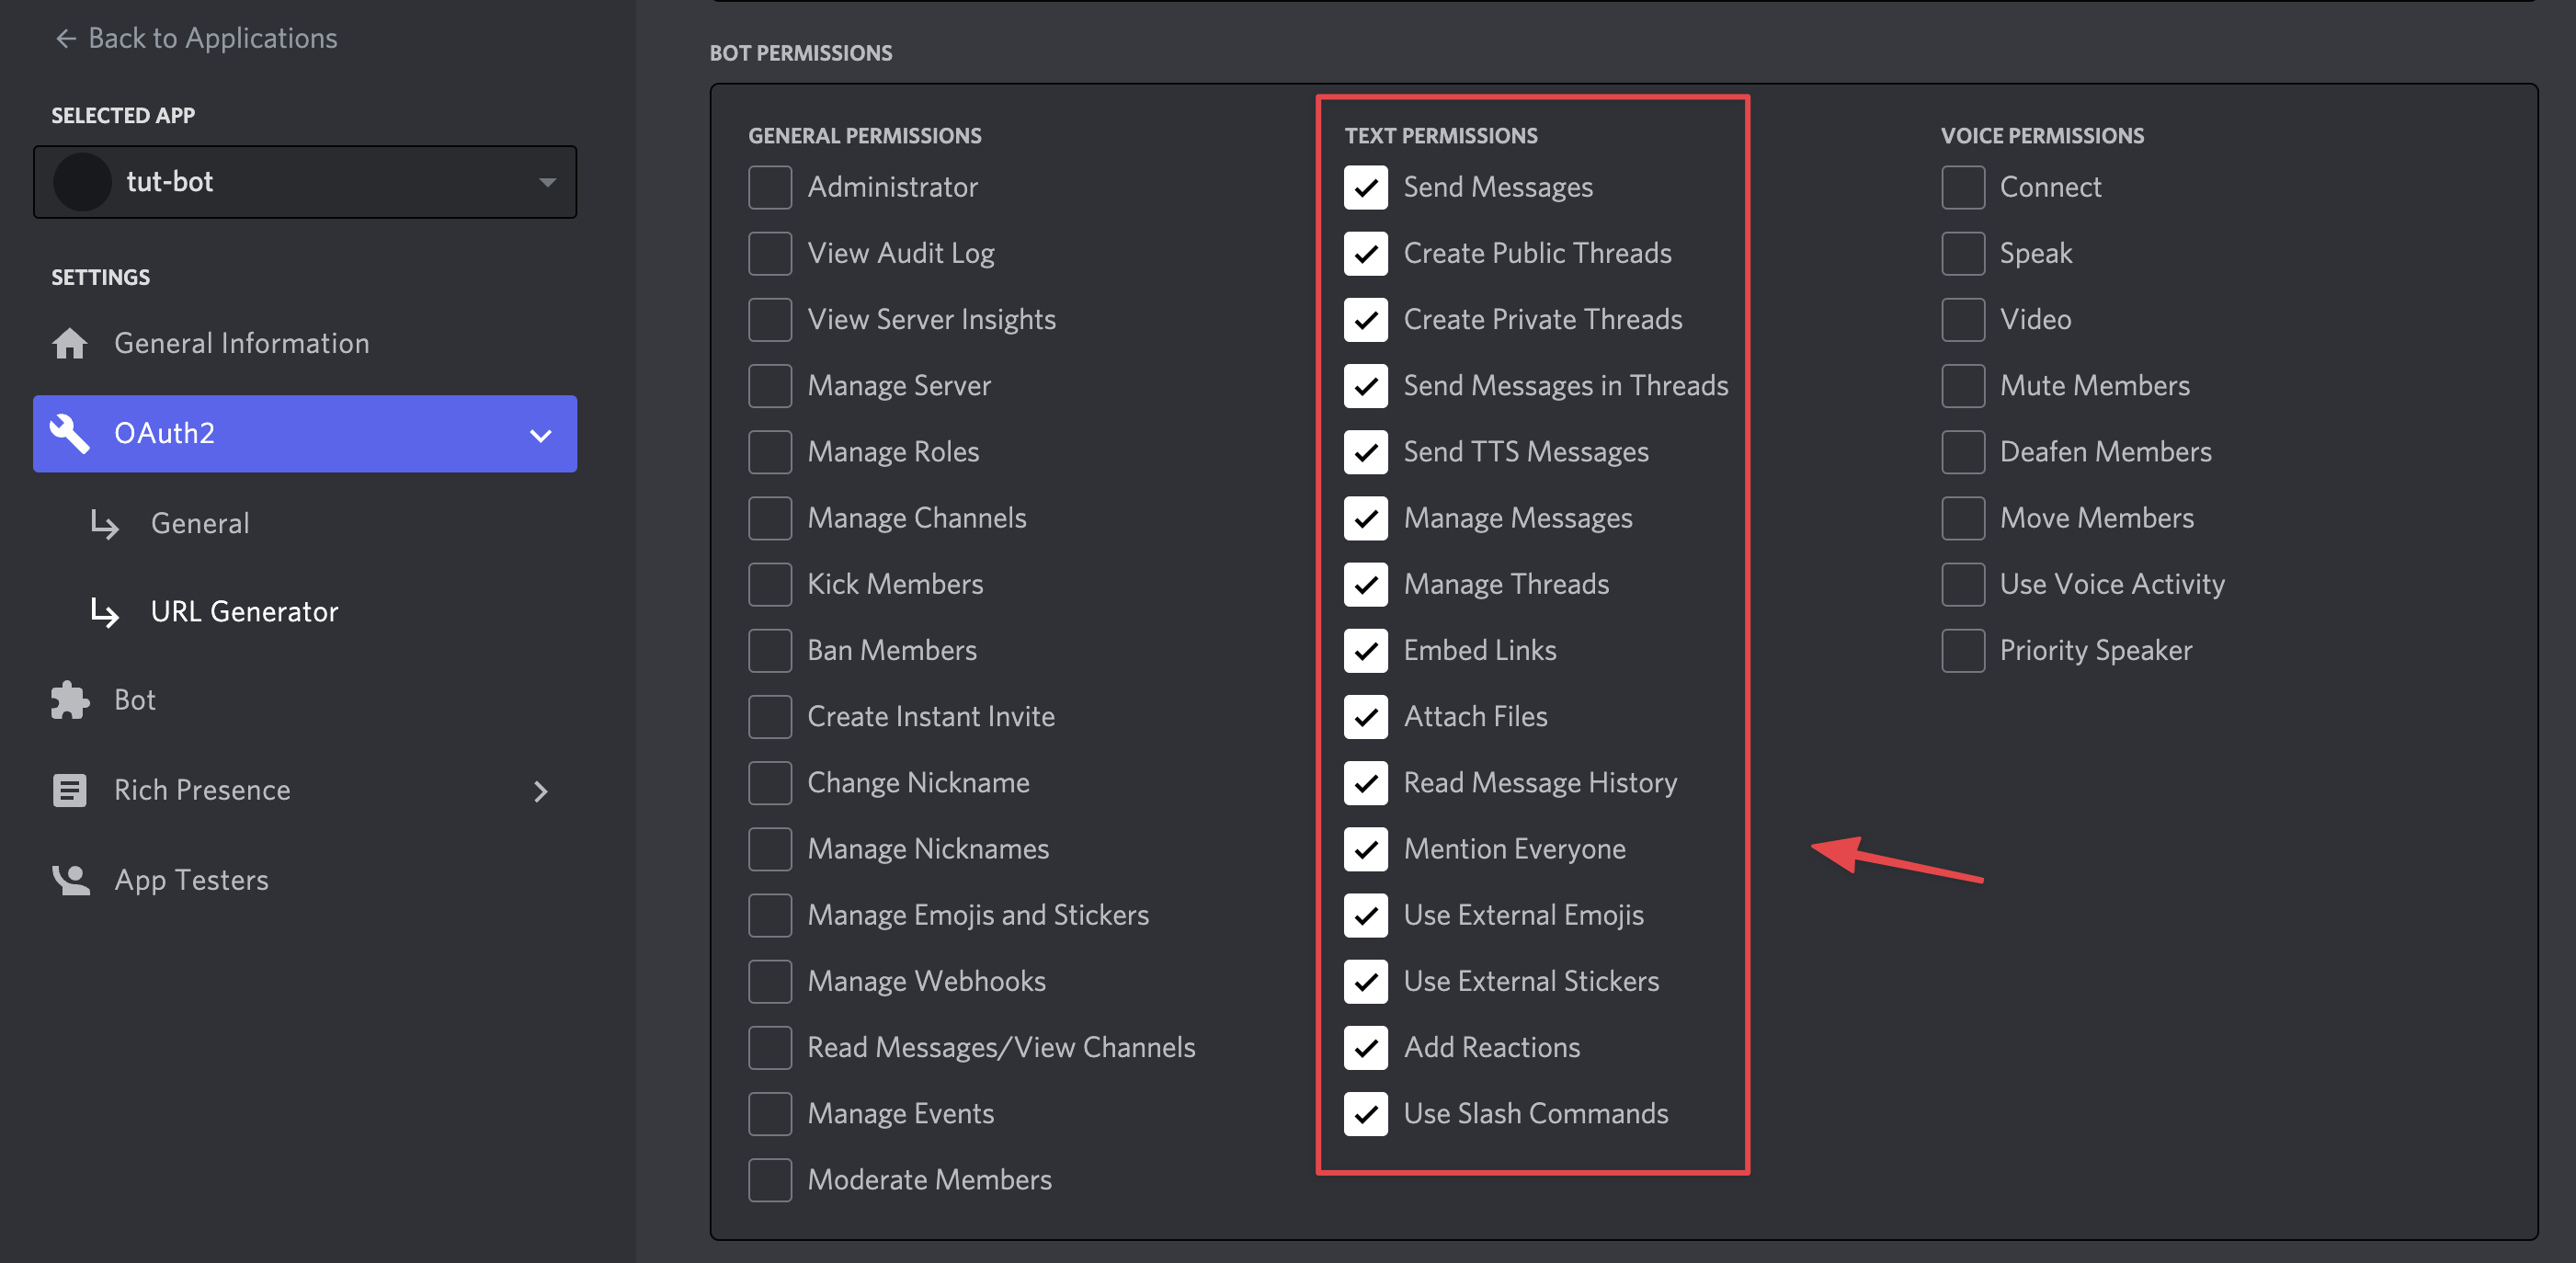Open the tut-bot selected app dropdown
Image resolution: width=2576 pixels, height=1263 pixels.
tap(546, 182)
